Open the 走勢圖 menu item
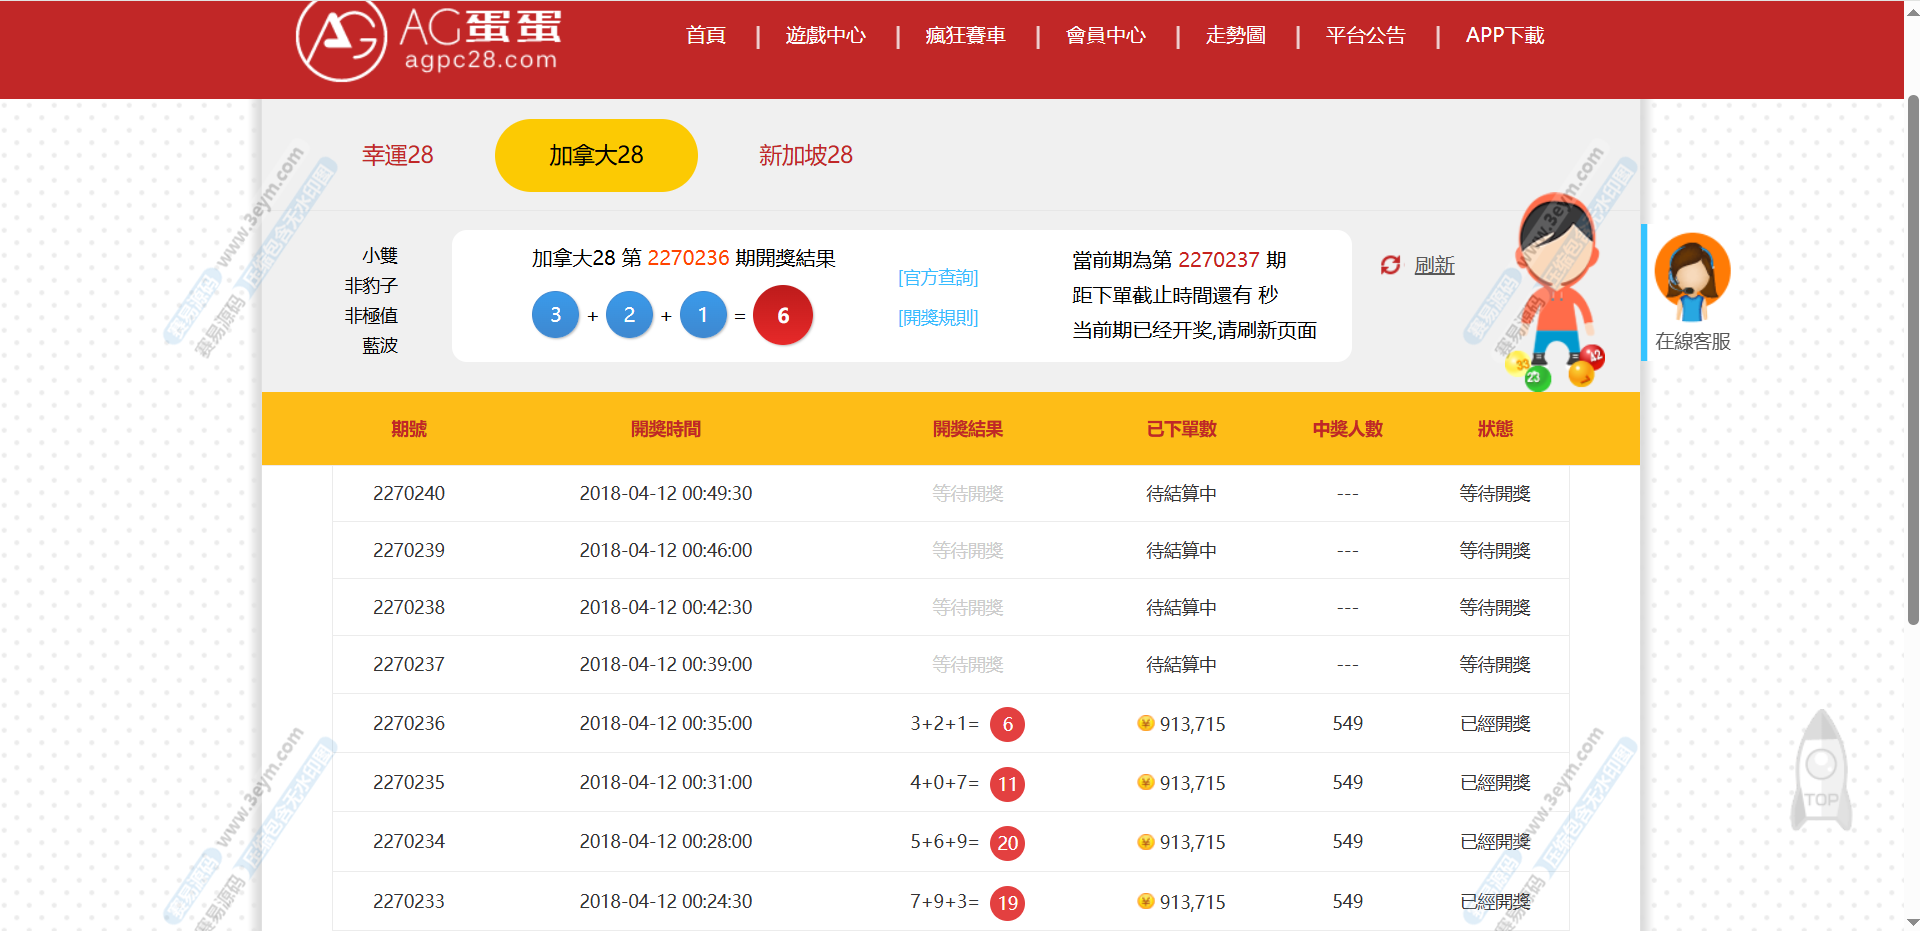Screen dimensions: 1920x931 point(1235,36)
